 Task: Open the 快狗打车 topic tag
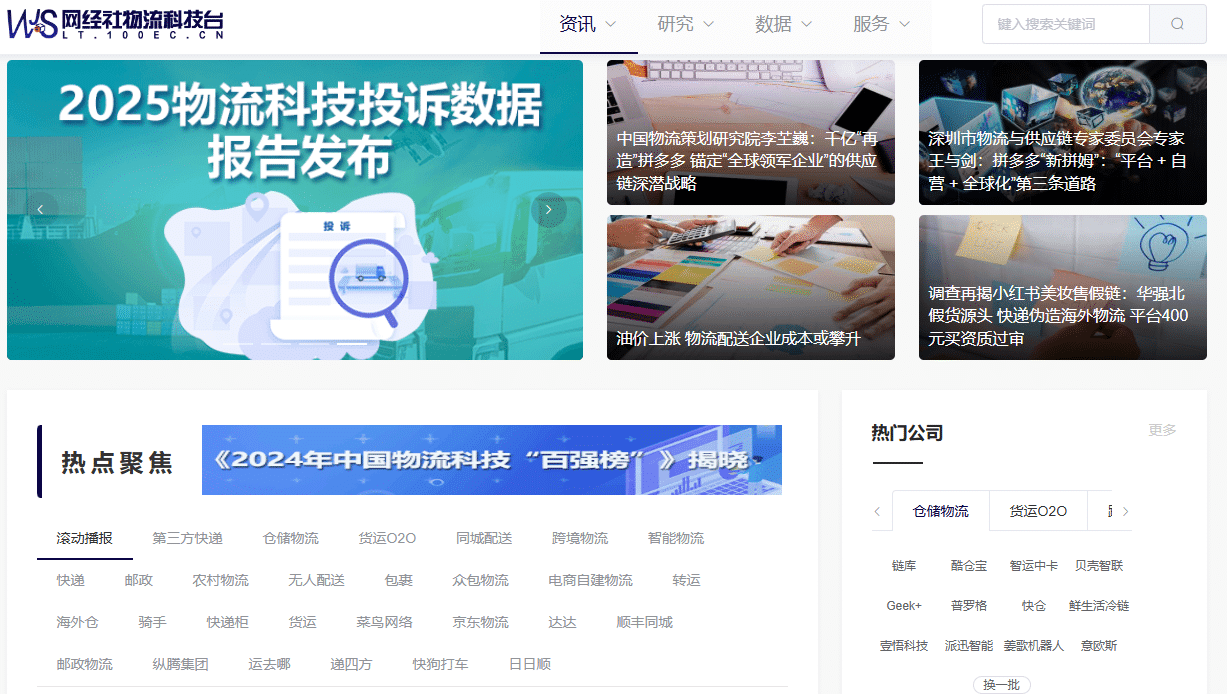pos(441,664)
